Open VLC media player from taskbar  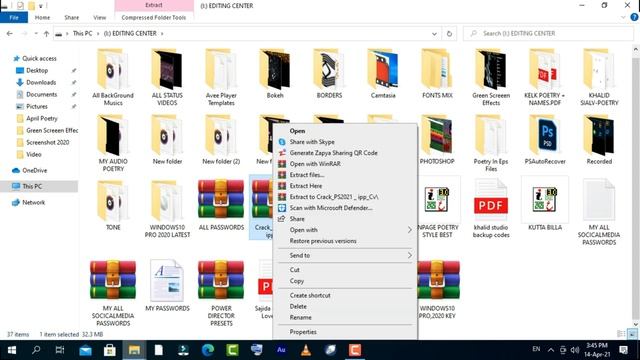point(306,350)
